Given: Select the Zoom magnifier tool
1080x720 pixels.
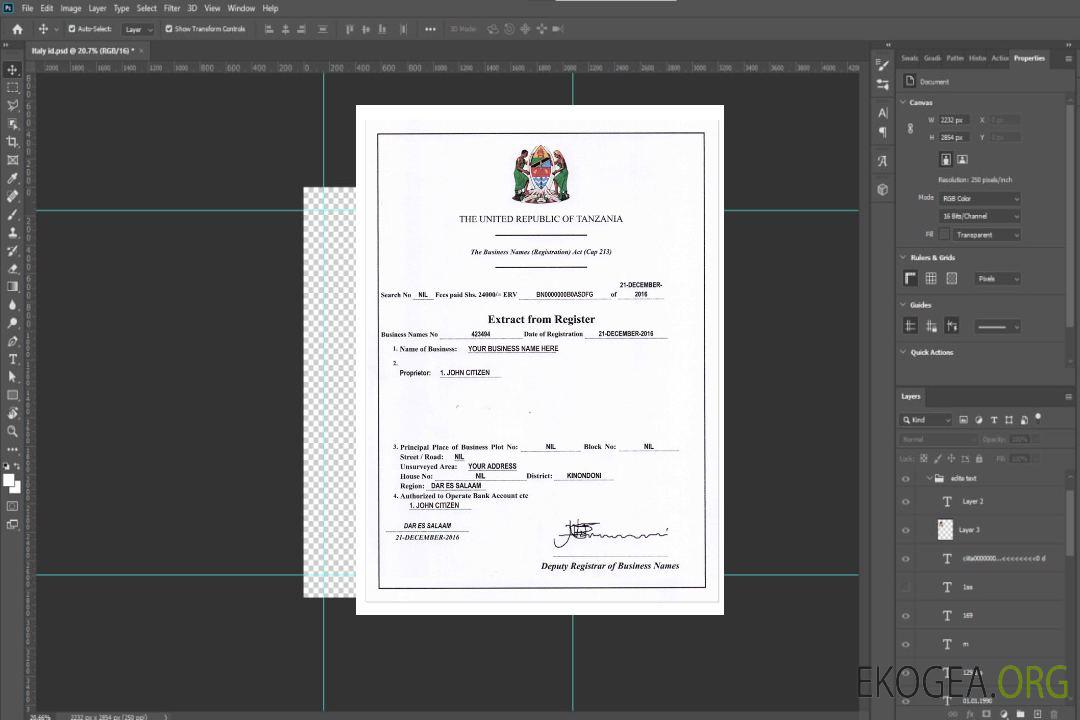Looking at the screenshot, I should [x=12, y=431].
